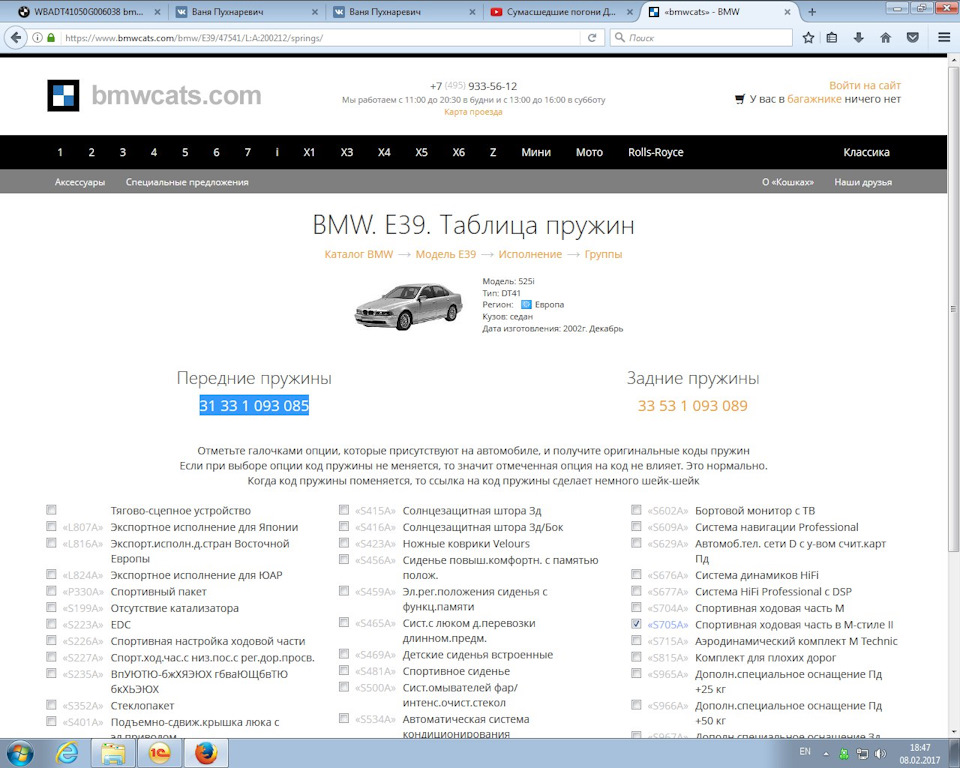Check S415A Солнцезащитная штора Зд
The height and width of the screenshot is (768, 960).
(344, 510)
